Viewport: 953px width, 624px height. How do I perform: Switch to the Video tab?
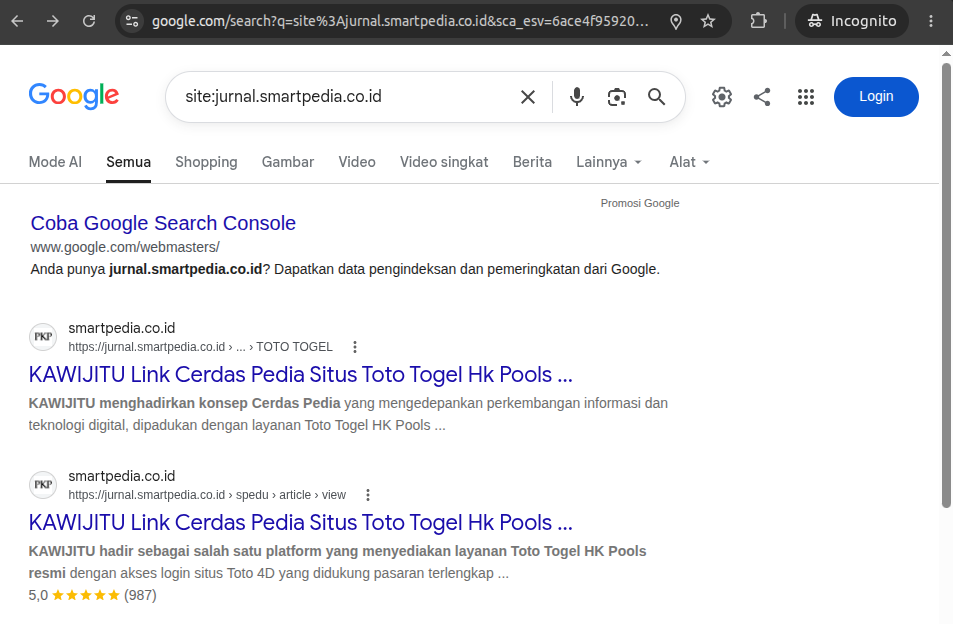(x=357, y=162)
